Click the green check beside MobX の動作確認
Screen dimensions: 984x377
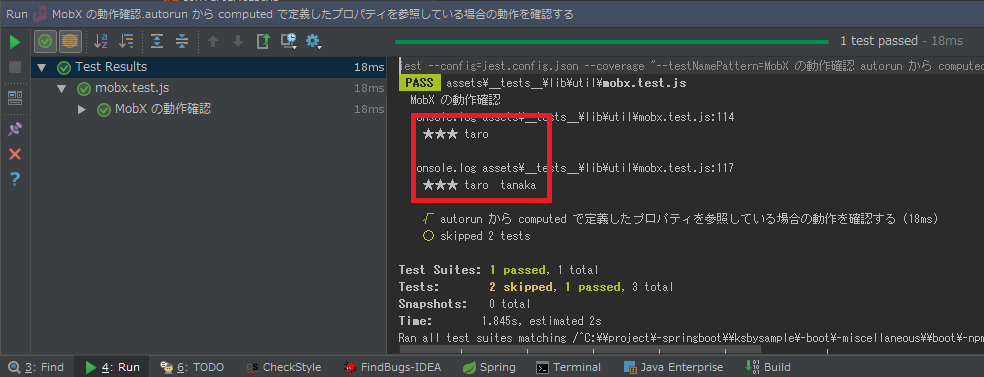(x=104, y=110)
